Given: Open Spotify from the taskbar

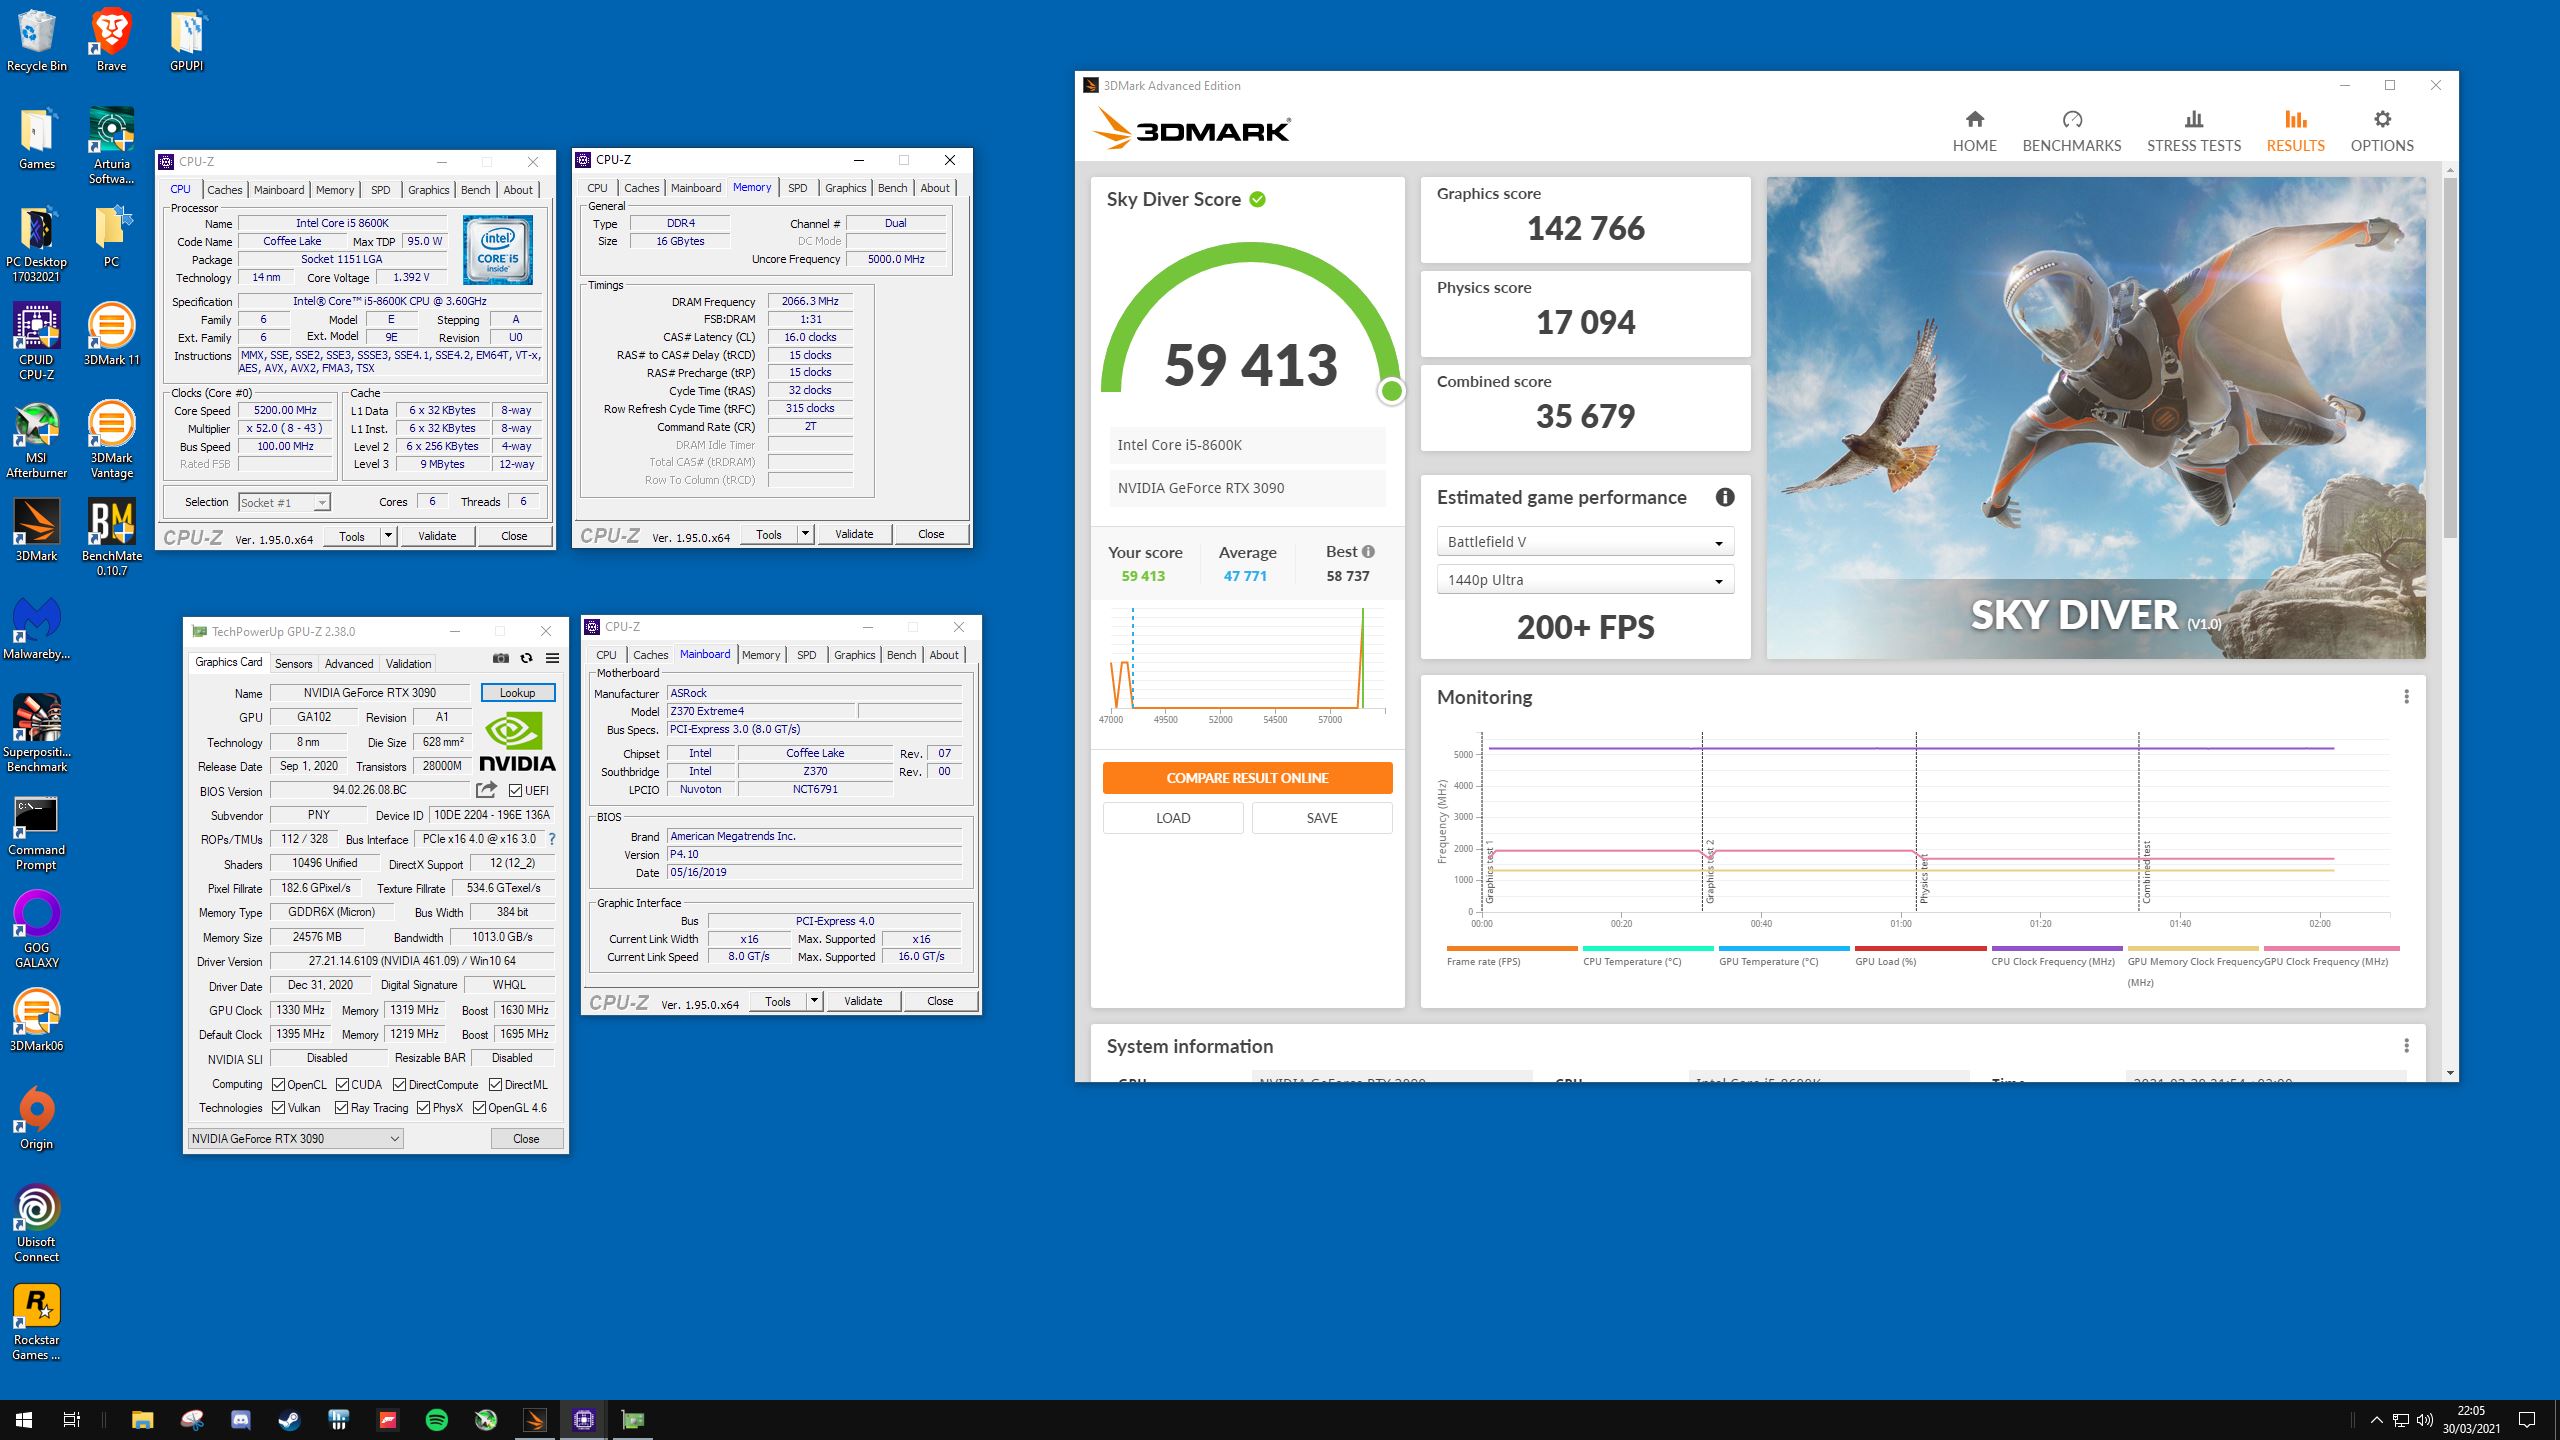Looking at the screenshot, I should (437, 1420).
